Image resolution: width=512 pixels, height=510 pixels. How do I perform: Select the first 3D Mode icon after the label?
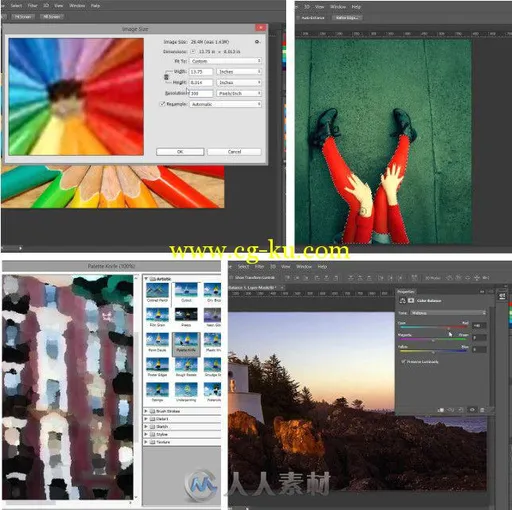(449, 277)
